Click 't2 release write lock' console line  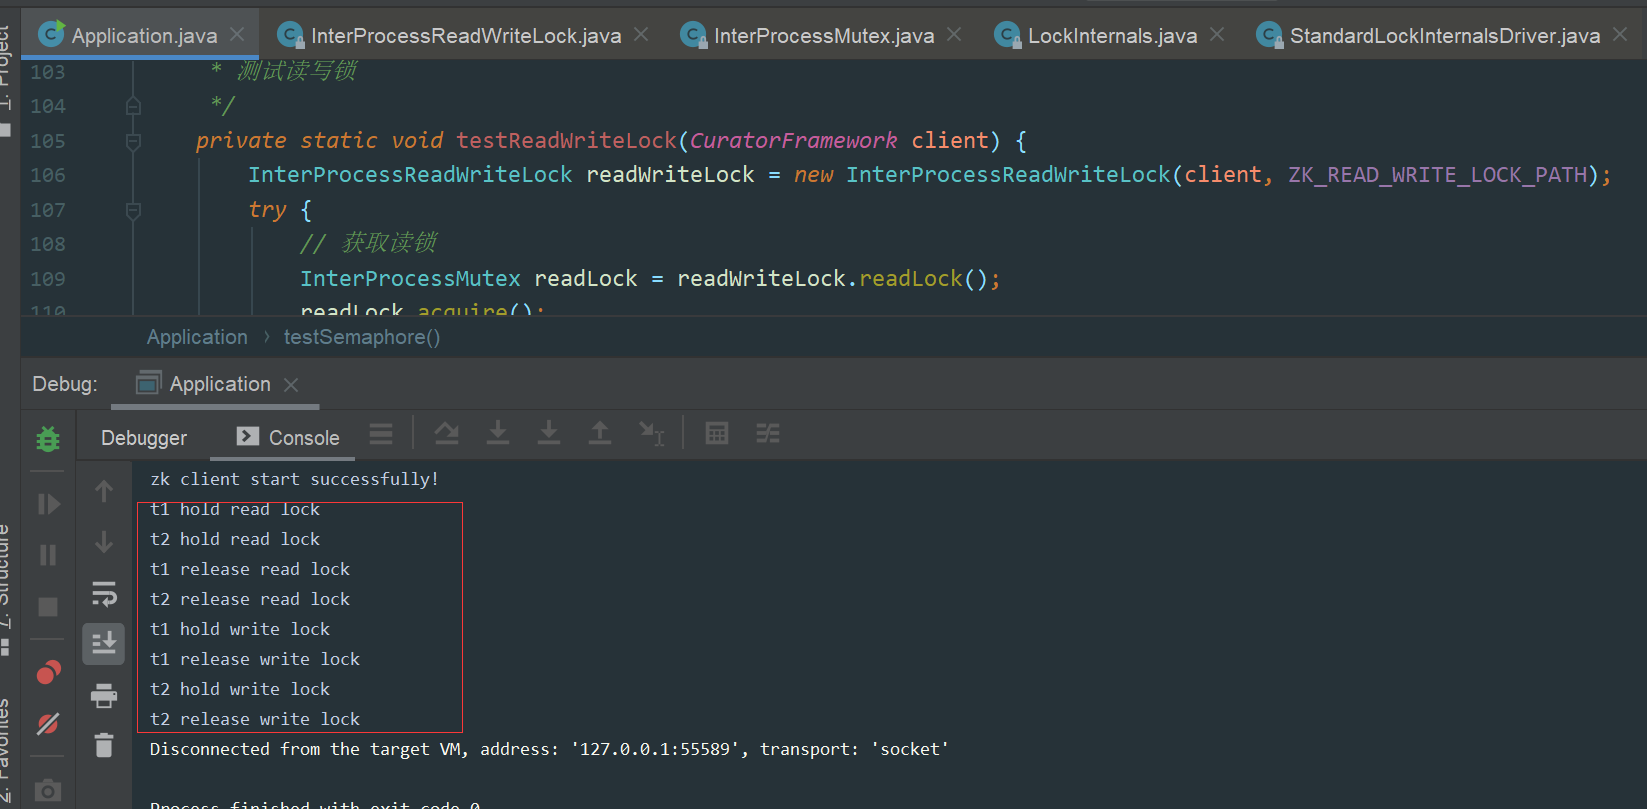point(255,719)
